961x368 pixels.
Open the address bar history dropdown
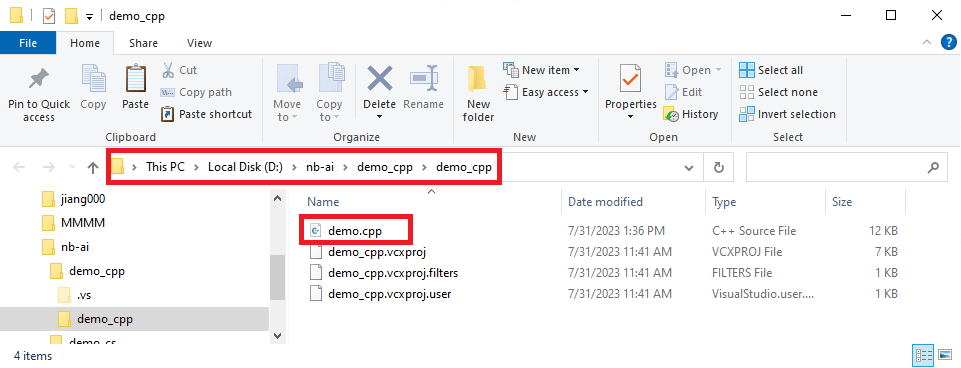tap(689, 167)
